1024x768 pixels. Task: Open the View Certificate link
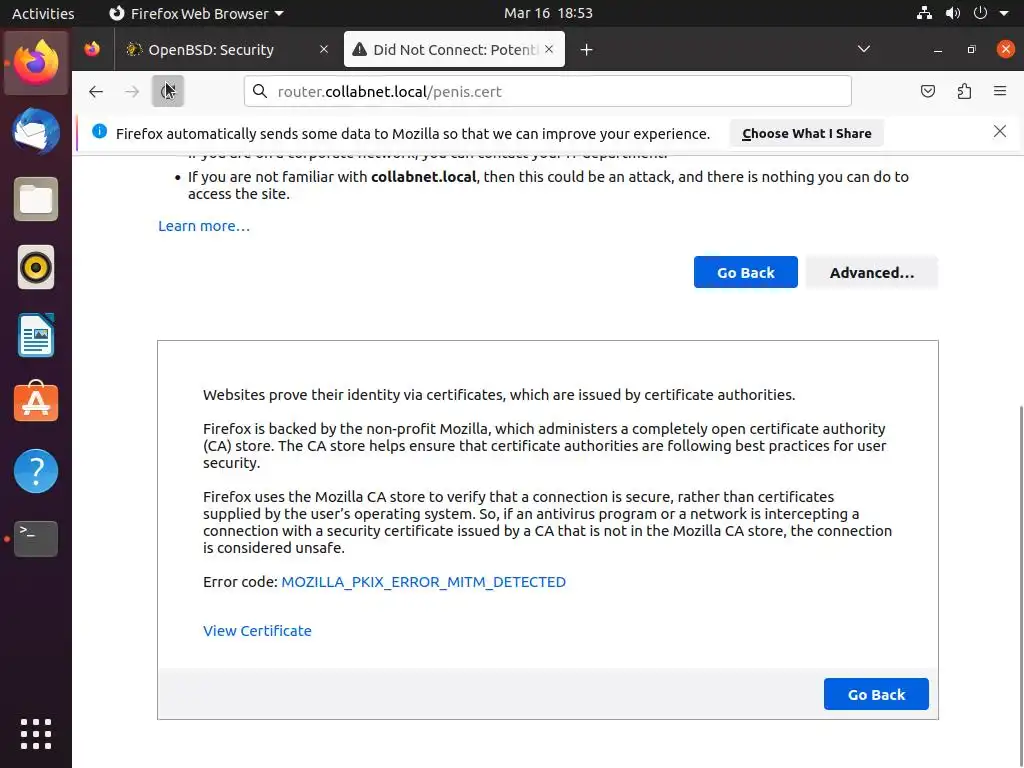257,631
